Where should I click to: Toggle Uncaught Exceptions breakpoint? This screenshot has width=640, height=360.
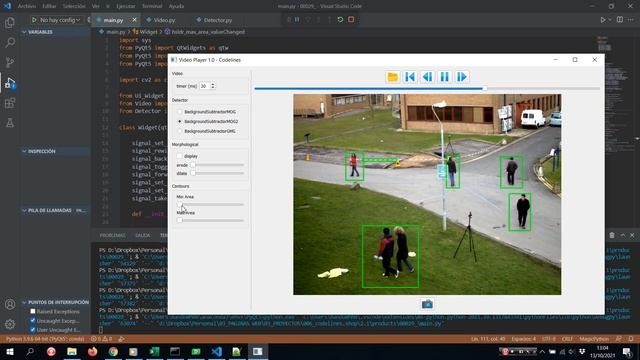pos(33,321)
